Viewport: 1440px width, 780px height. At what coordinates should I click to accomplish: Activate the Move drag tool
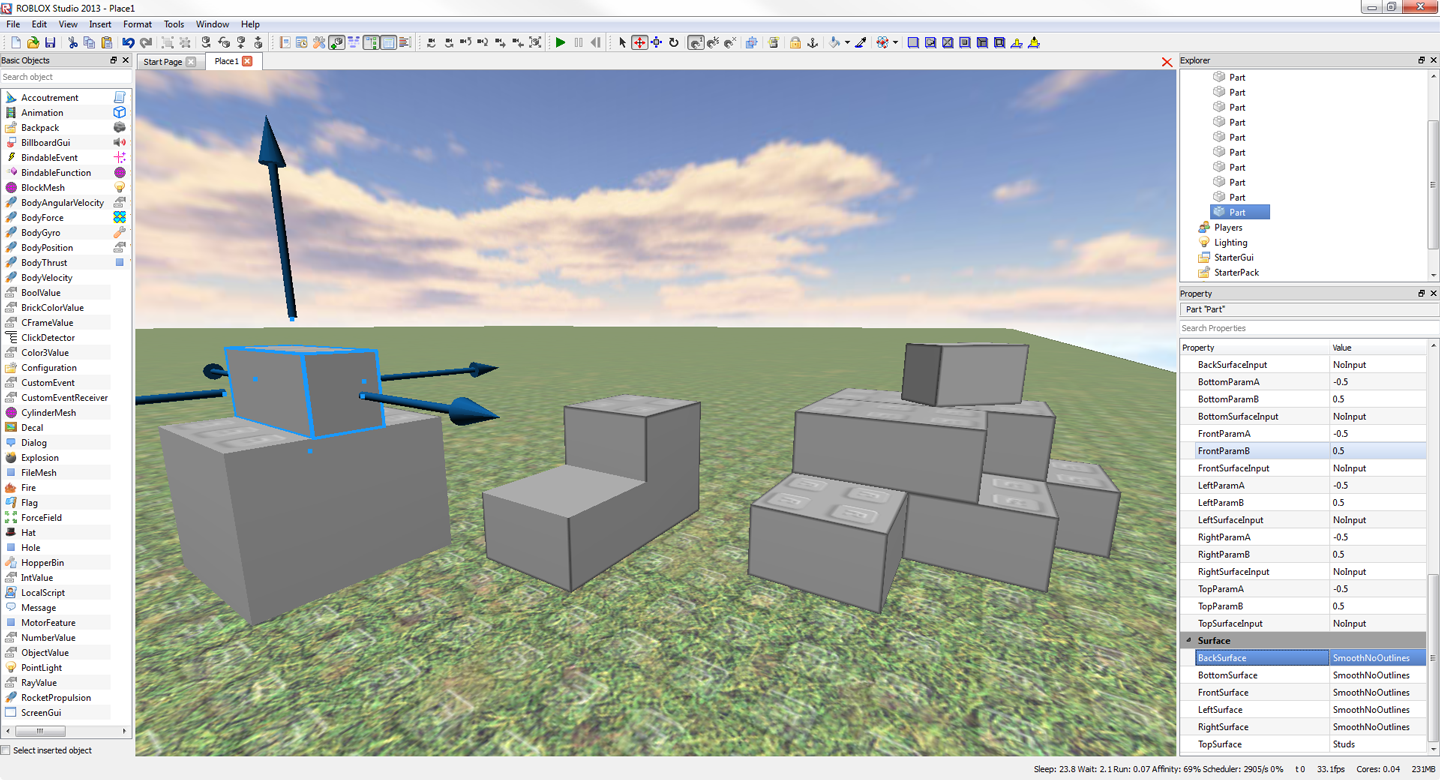pos(639,43)
